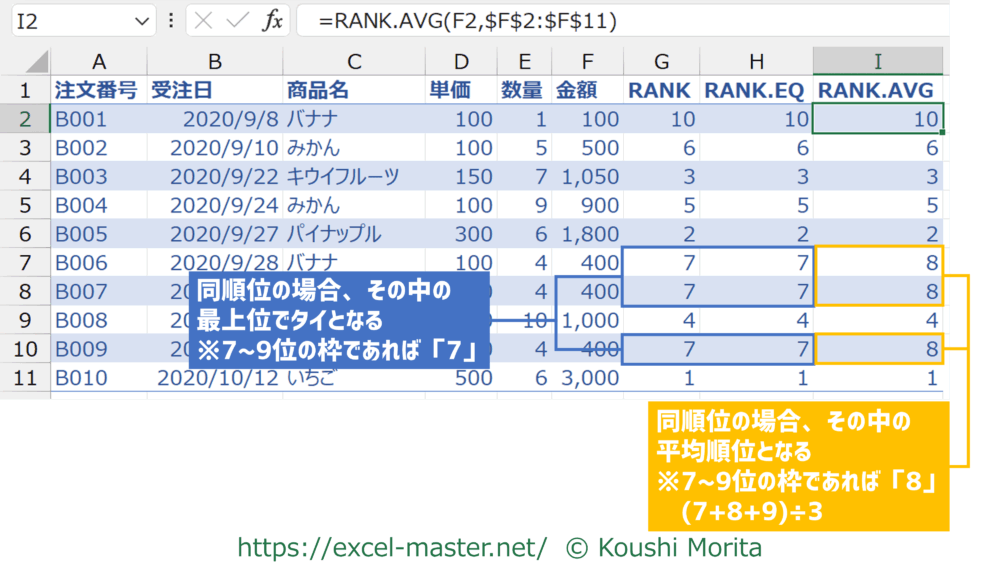Open Insert Function via fx icon
This screenshot has height=563, width=1000.
[x=272, y=21]
